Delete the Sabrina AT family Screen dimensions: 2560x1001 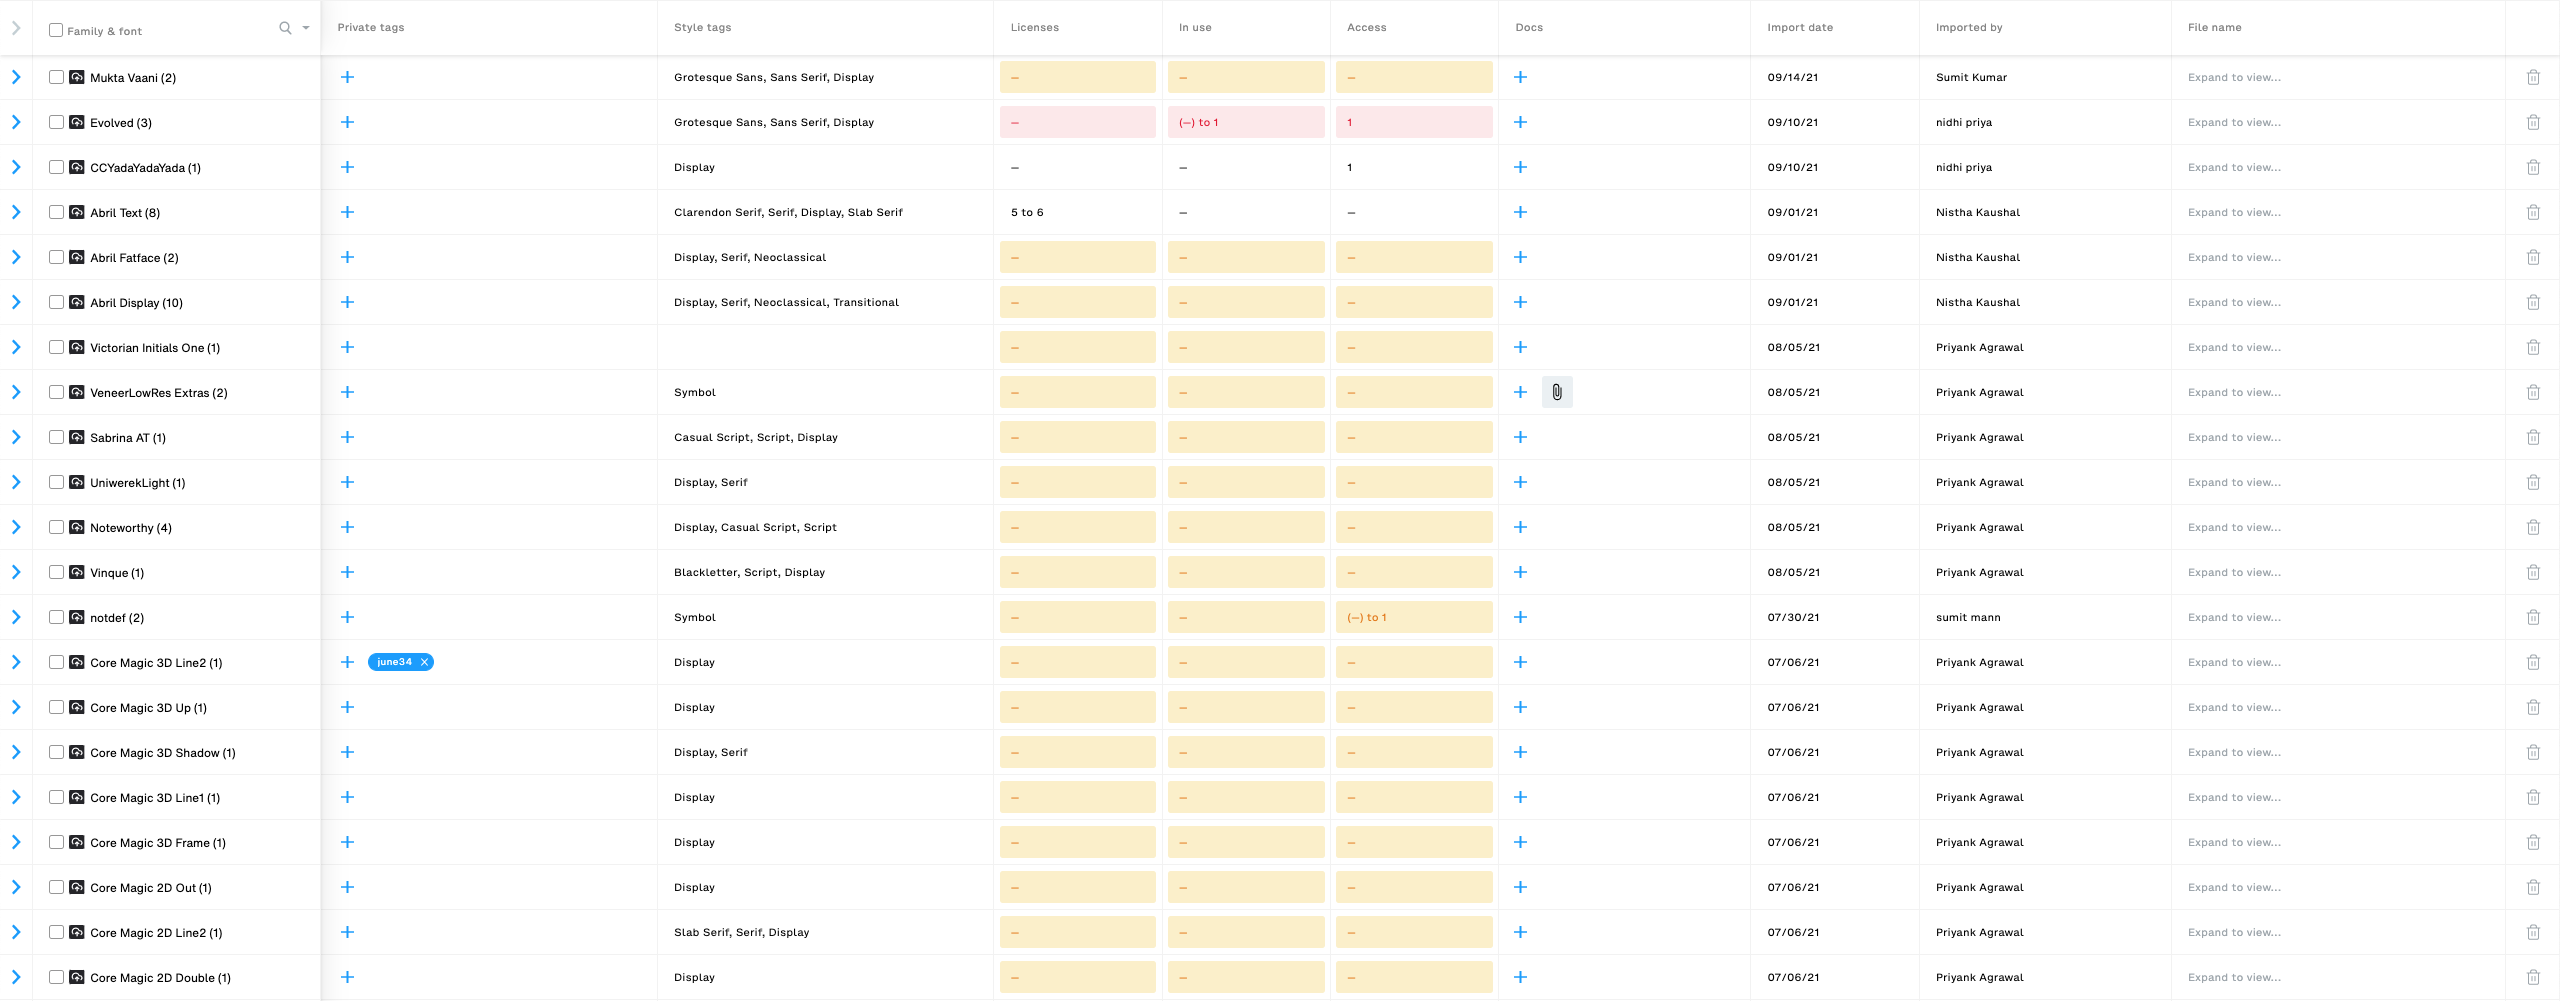pyautogui.click(x=2533, y=437)
